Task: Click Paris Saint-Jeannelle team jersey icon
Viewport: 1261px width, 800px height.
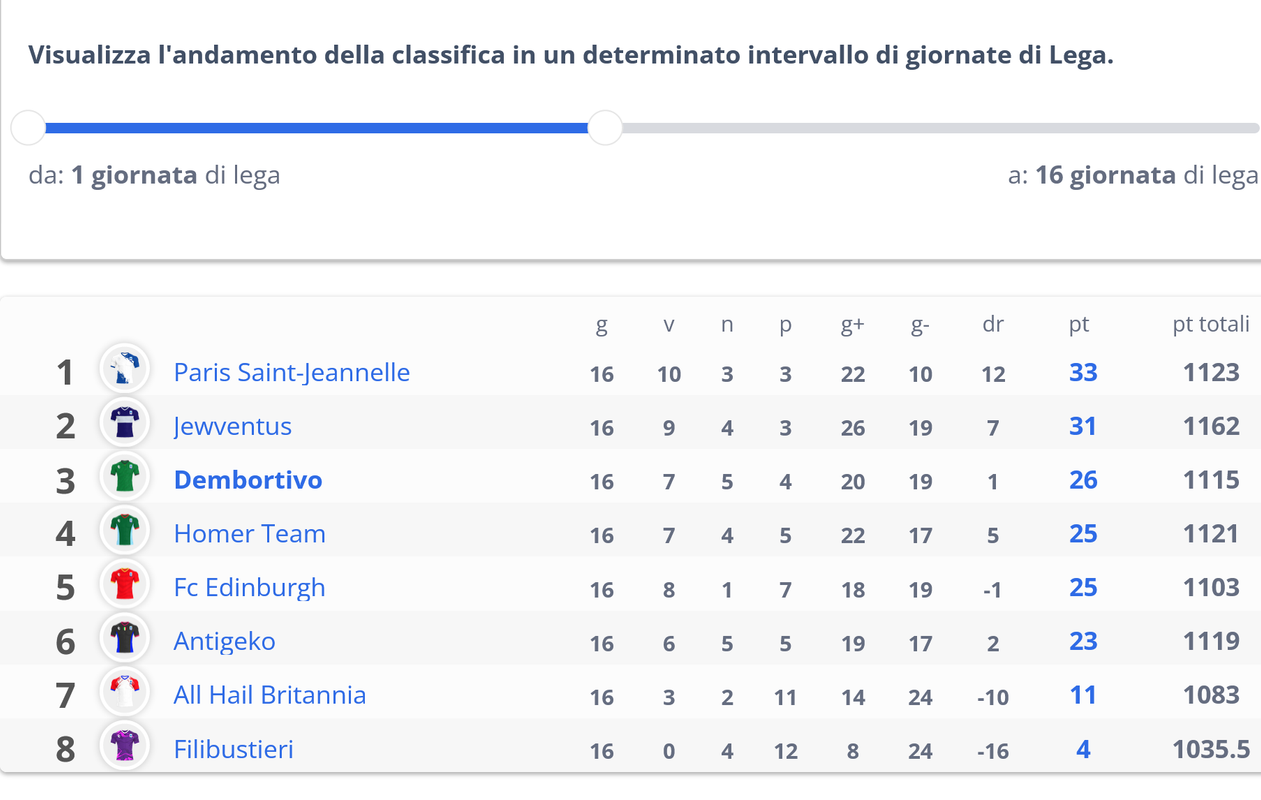Action: click(x=125, y=371)
